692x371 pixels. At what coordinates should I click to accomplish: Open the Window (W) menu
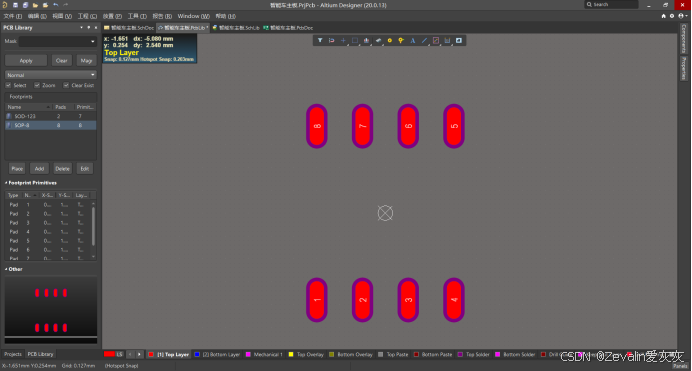coord(193,16)
